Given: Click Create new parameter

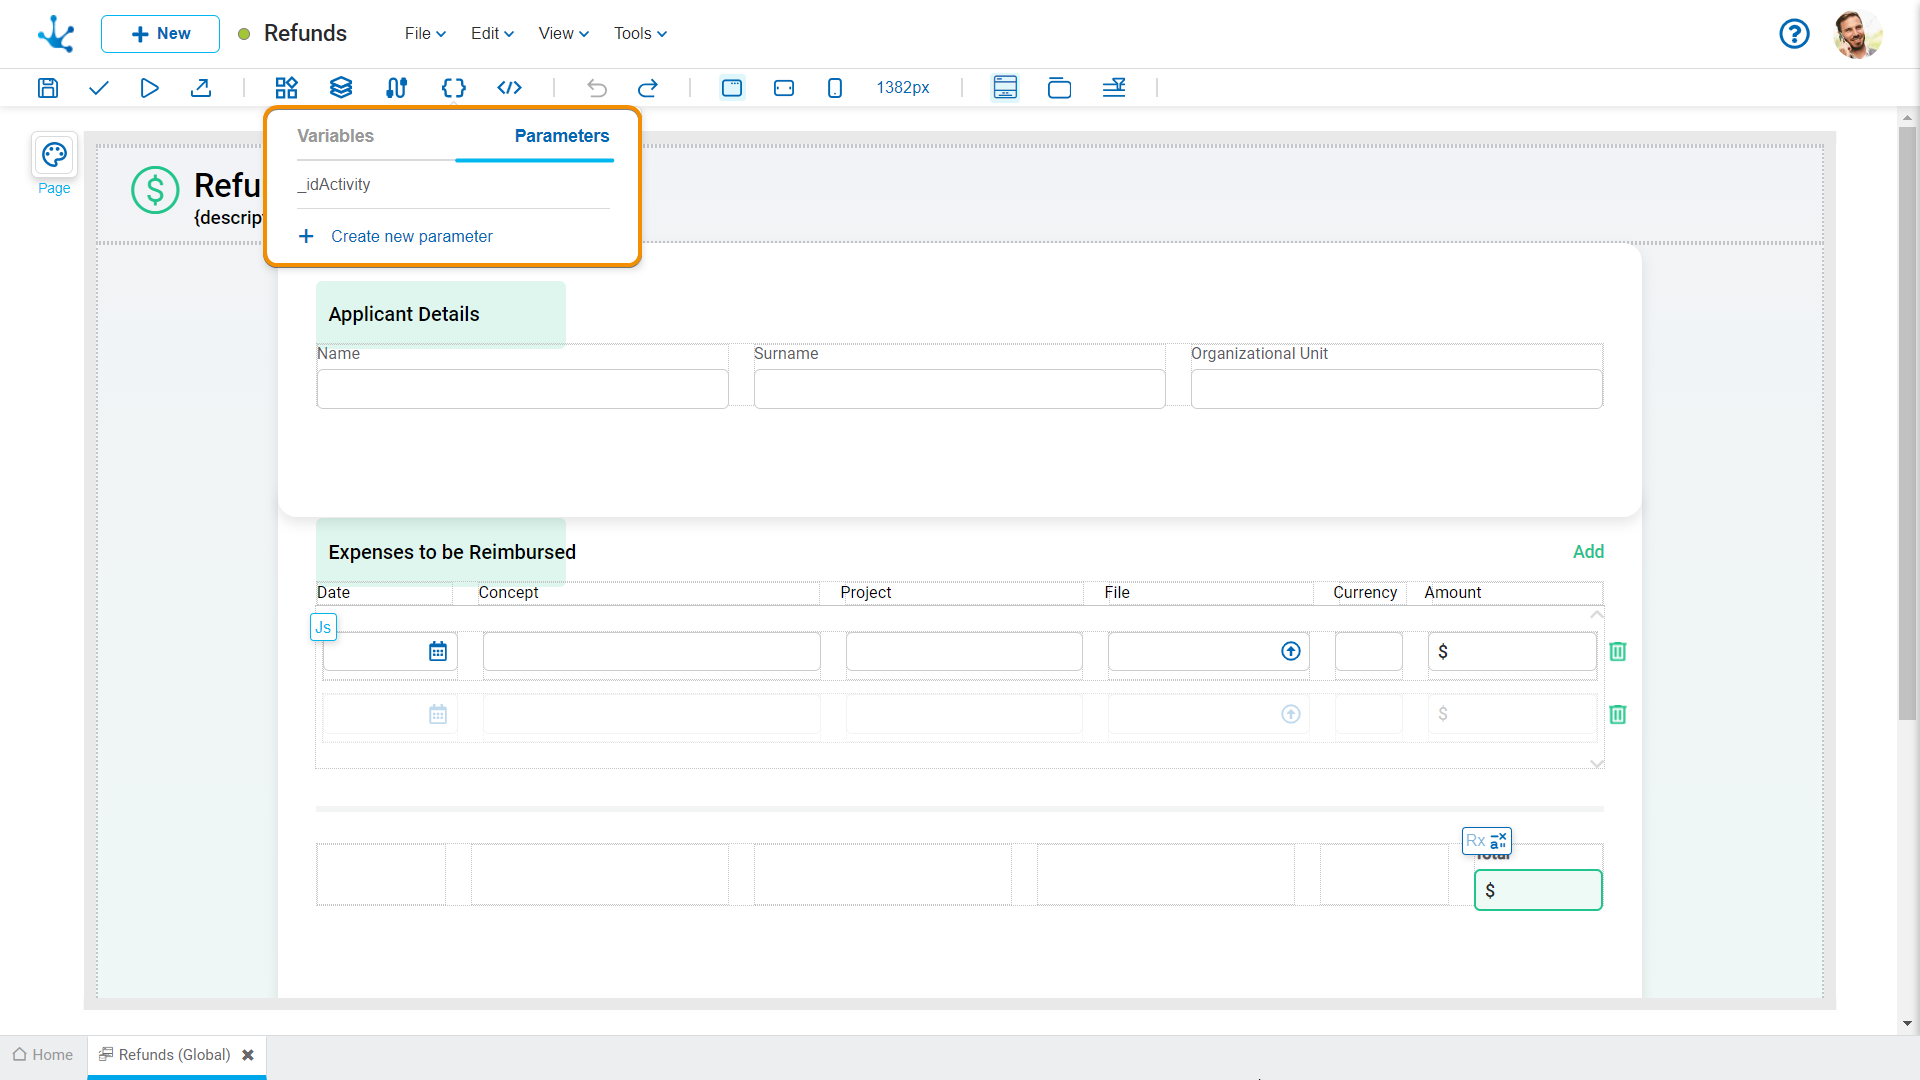Looking at the screenshot, I should click(411, 237).
